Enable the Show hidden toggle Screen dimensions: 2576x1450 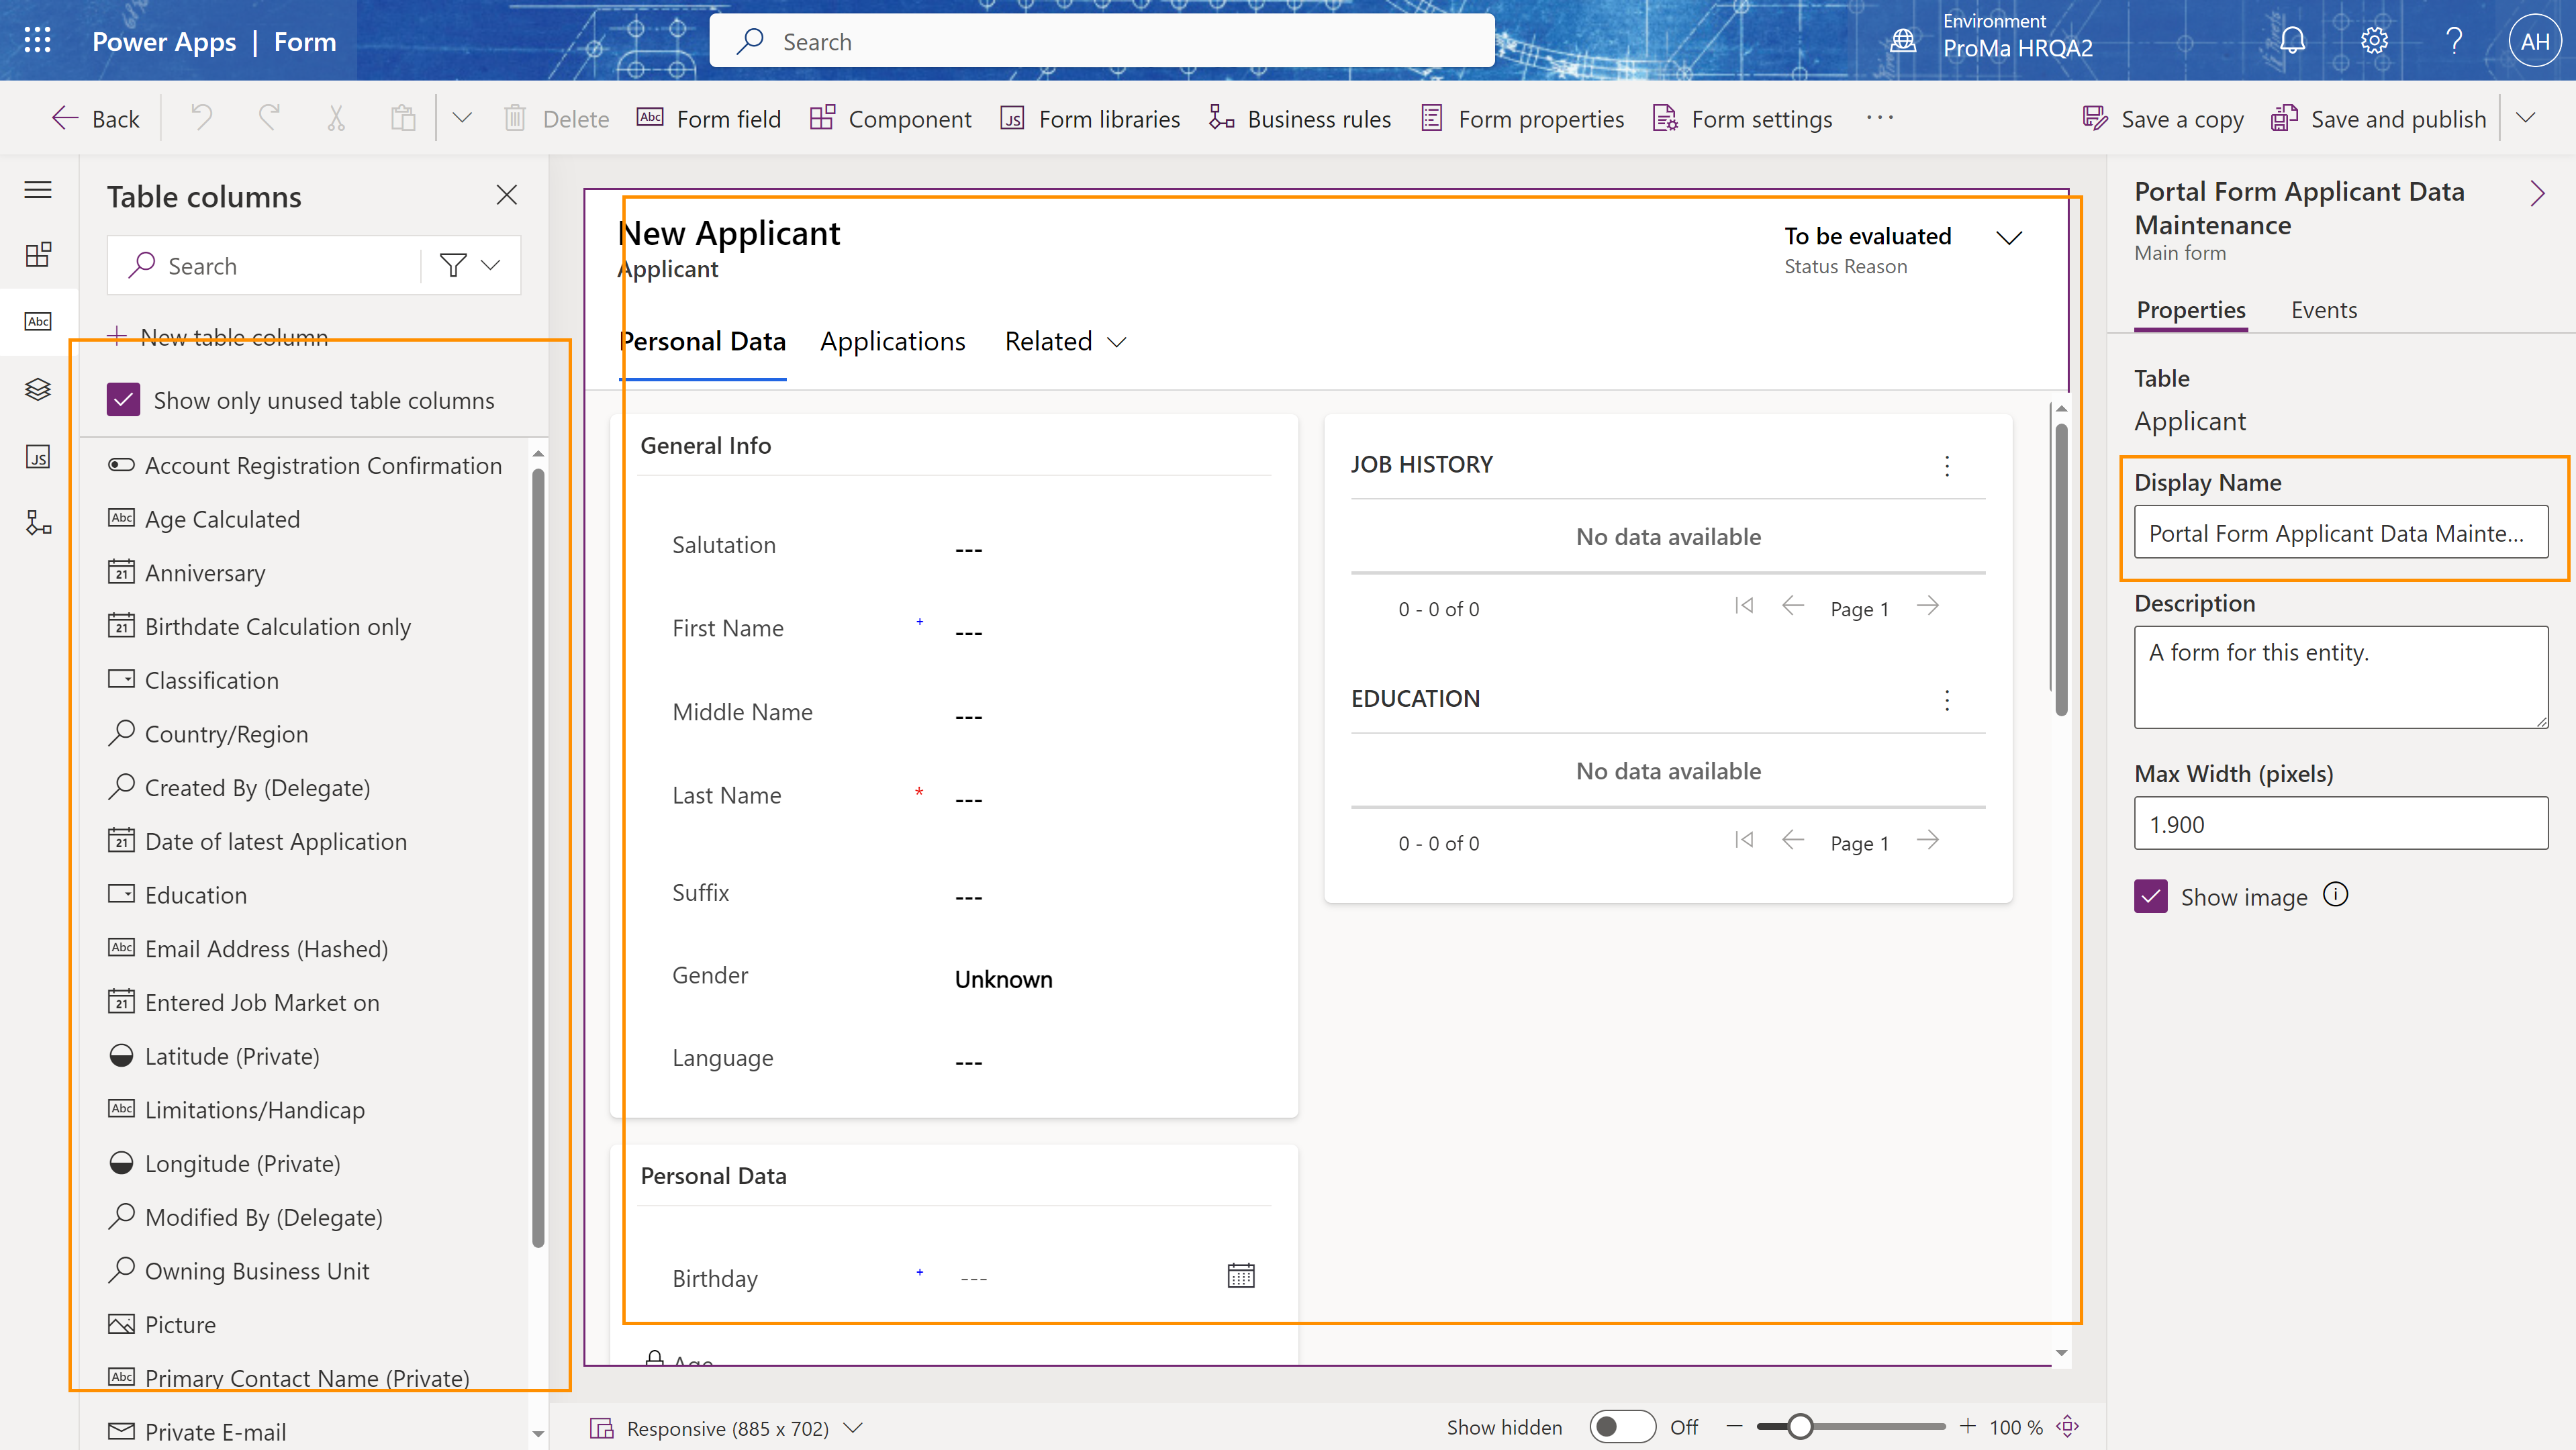pyautogui.click(x=1622, y=1427)
